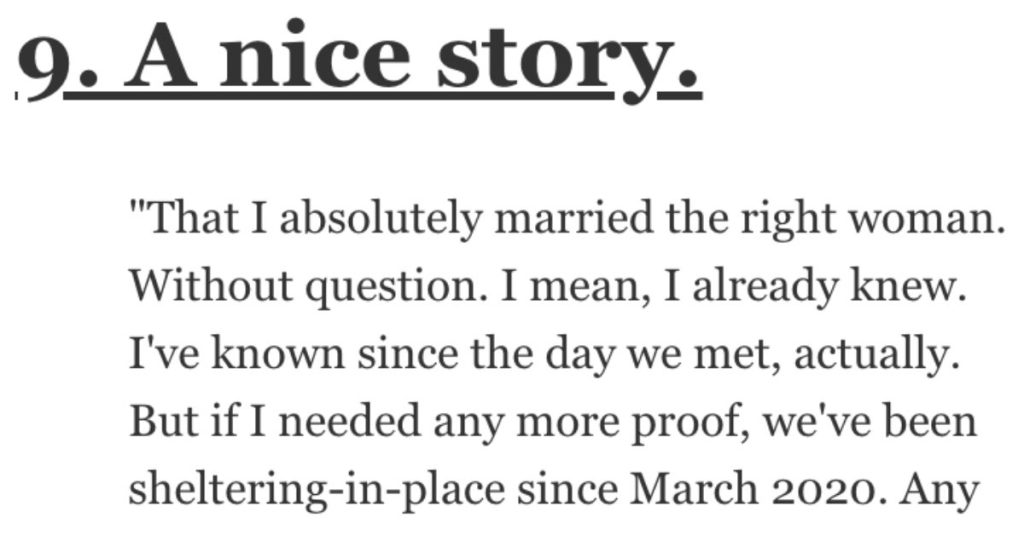The image size is (1024, 535).
Task: Click the word "known" in the third line
Action: click(x=277, y=354)
